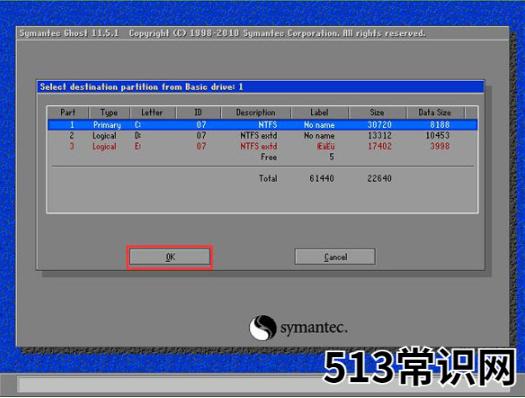This screenshot has width=525, height=398.
Task: Click the Symantec Ghost 11.5.1 title text
Action: [x=69, y=33]
